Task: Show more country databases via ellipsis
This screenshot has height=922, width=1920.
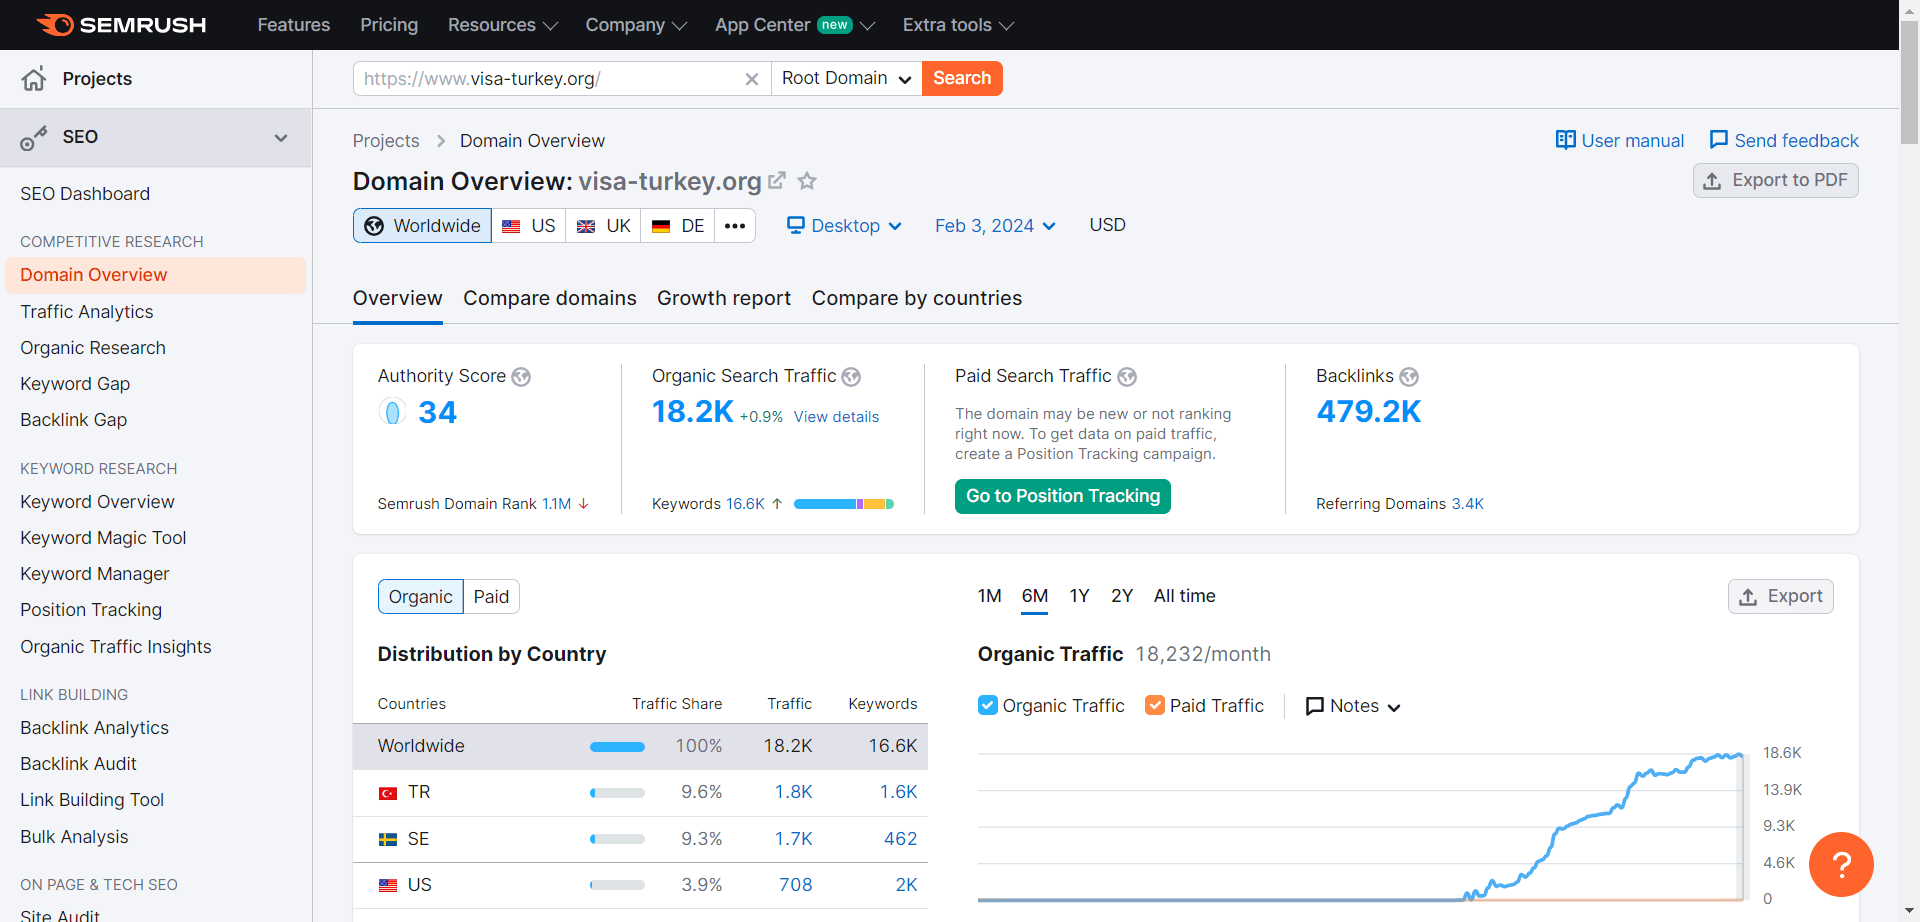Action: pos(735,226)
